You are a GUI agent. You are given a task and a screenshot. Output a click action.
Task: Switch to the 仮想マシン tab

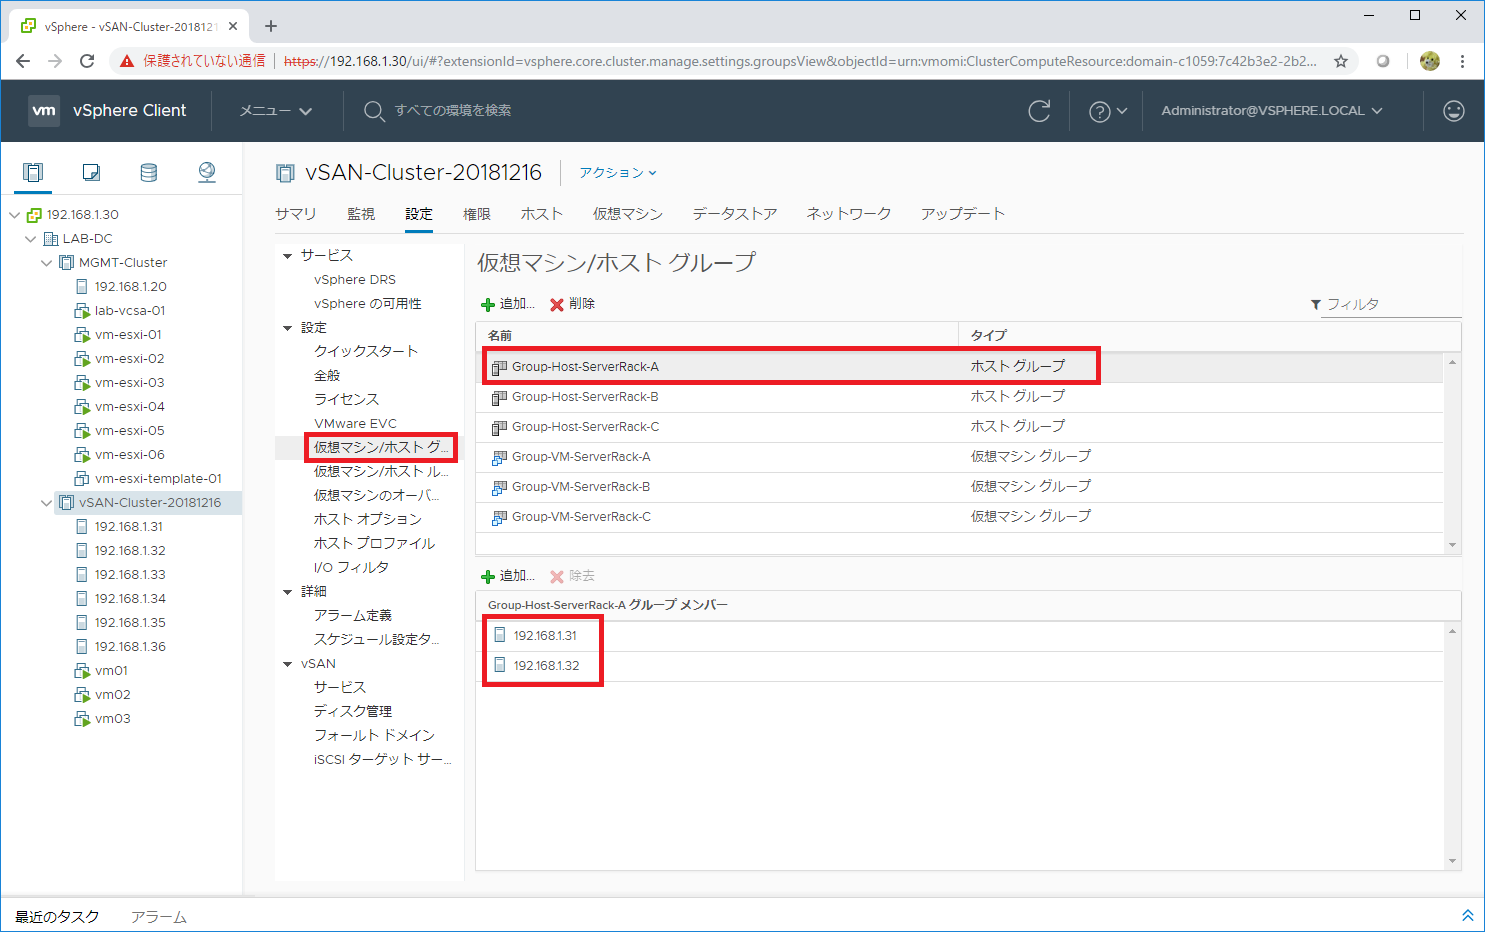point(628,214)
